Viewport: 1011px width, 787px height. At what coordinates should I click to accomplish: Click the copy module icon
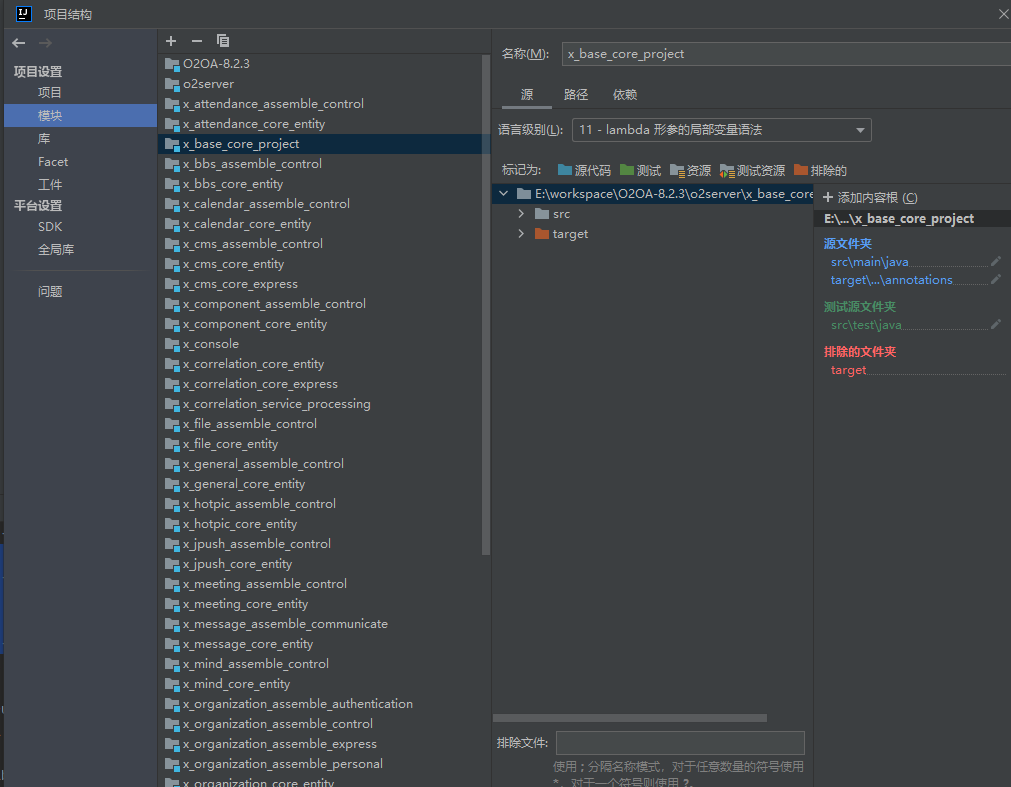coord(223,41)
